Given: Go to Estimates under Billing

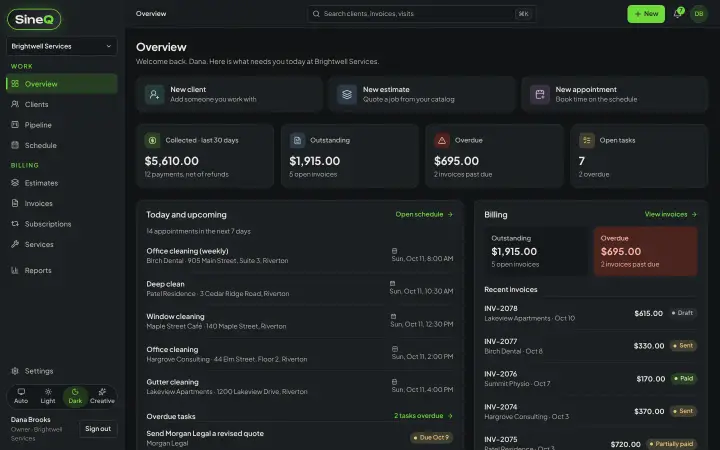Looking at the screenshot, I should (x=62, y=183).
